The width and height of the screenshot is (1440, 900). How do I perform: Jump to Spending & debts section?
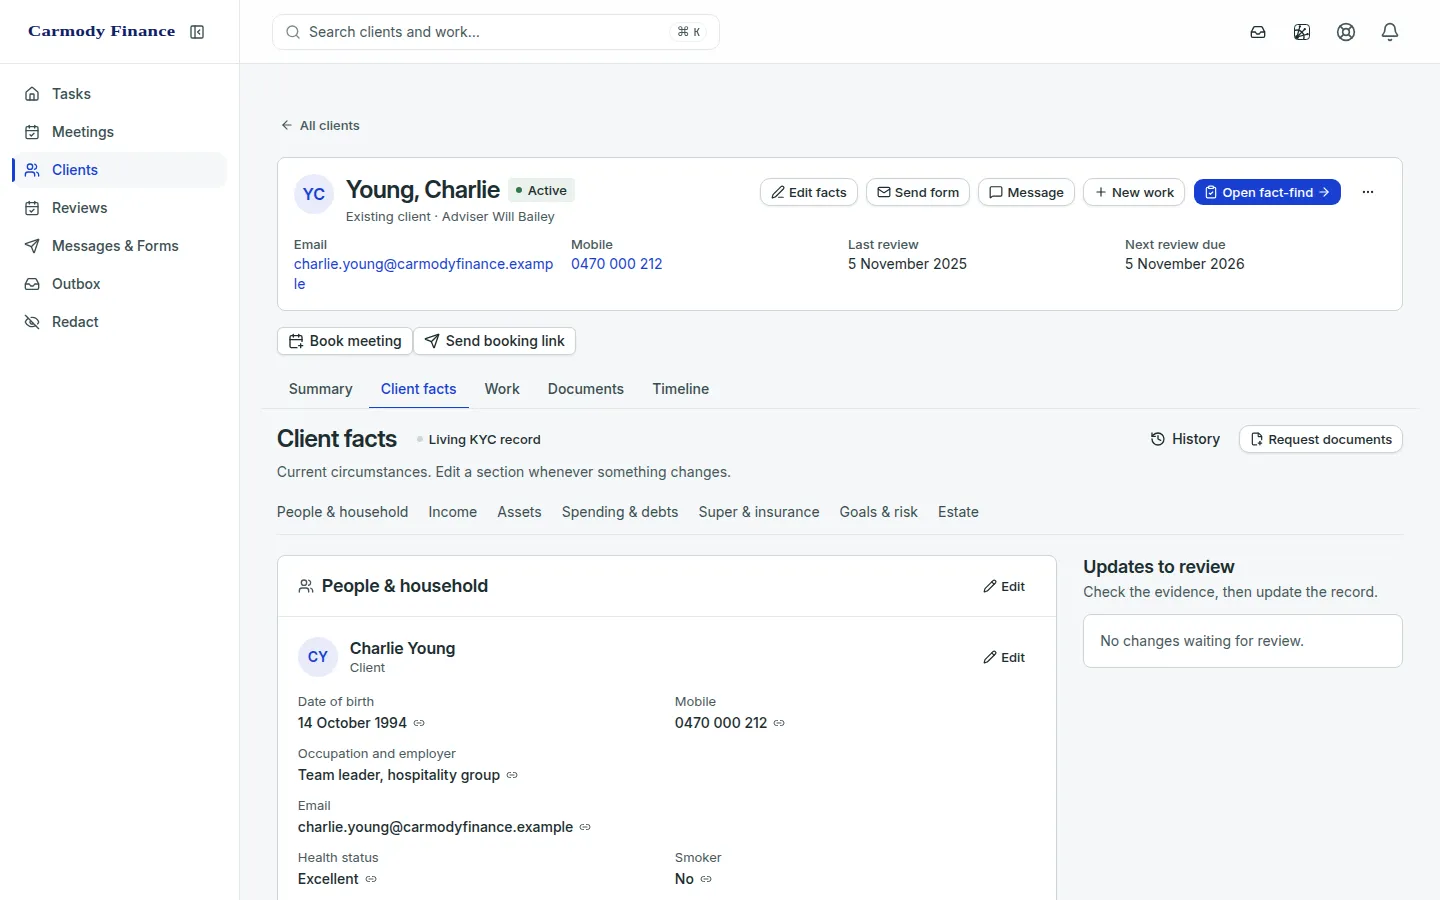click(x=620, y=512)
